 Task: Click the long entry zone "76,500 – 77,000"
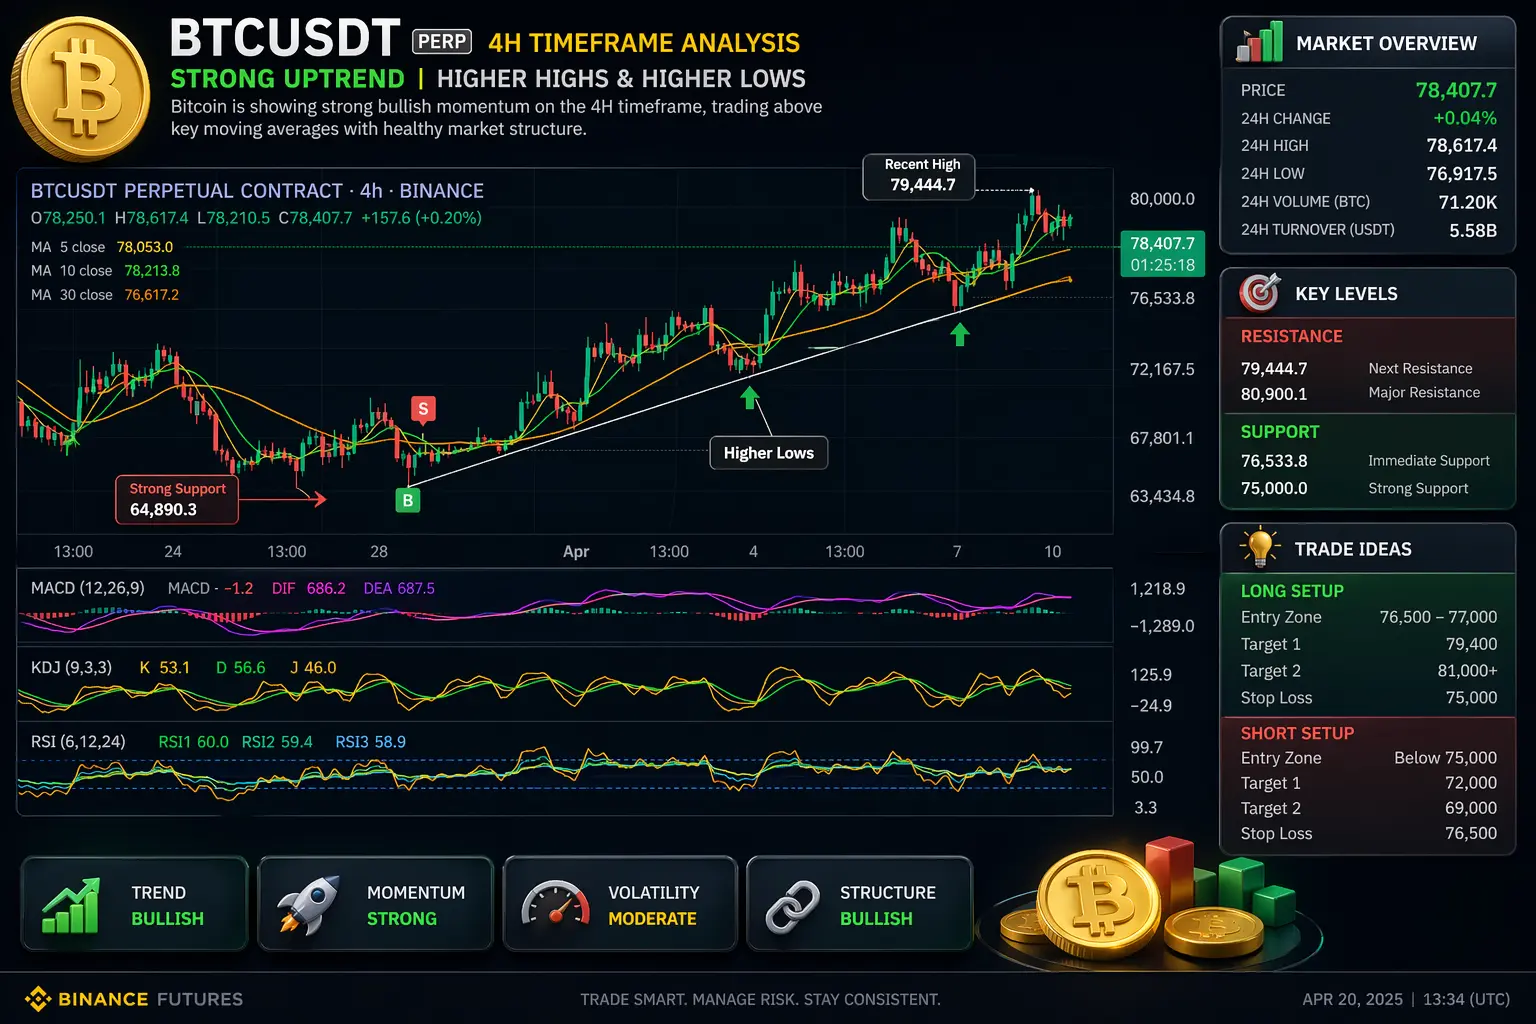click(x=1438, y=617)
